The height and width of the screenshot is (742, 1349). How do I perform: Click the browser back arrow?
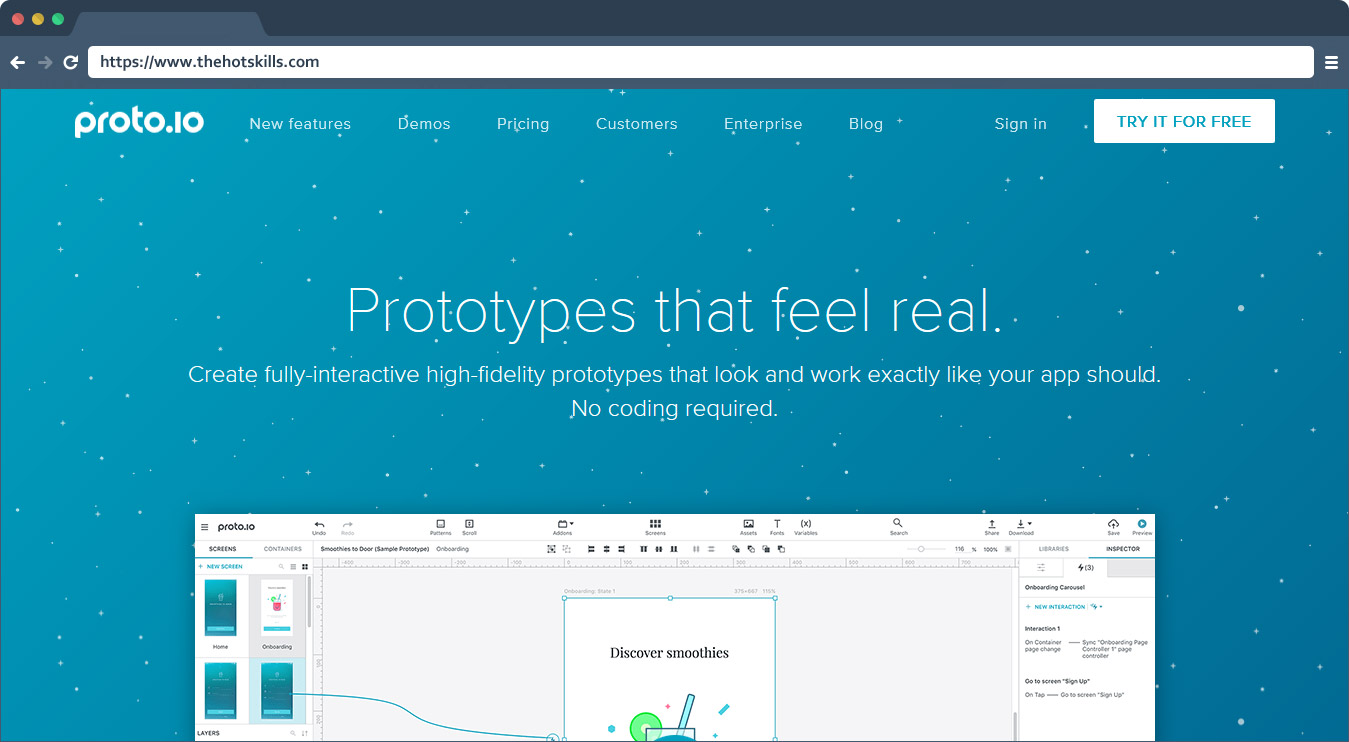click(x=17, y=62)
